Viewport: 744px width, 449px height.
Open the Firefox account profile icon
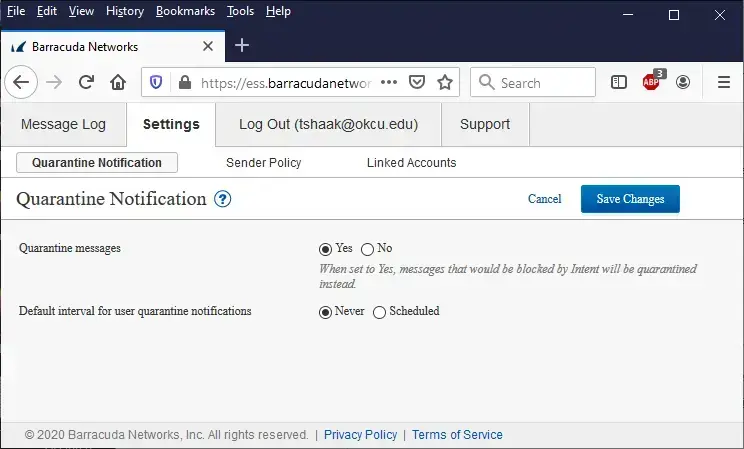(x=683, y=82)
